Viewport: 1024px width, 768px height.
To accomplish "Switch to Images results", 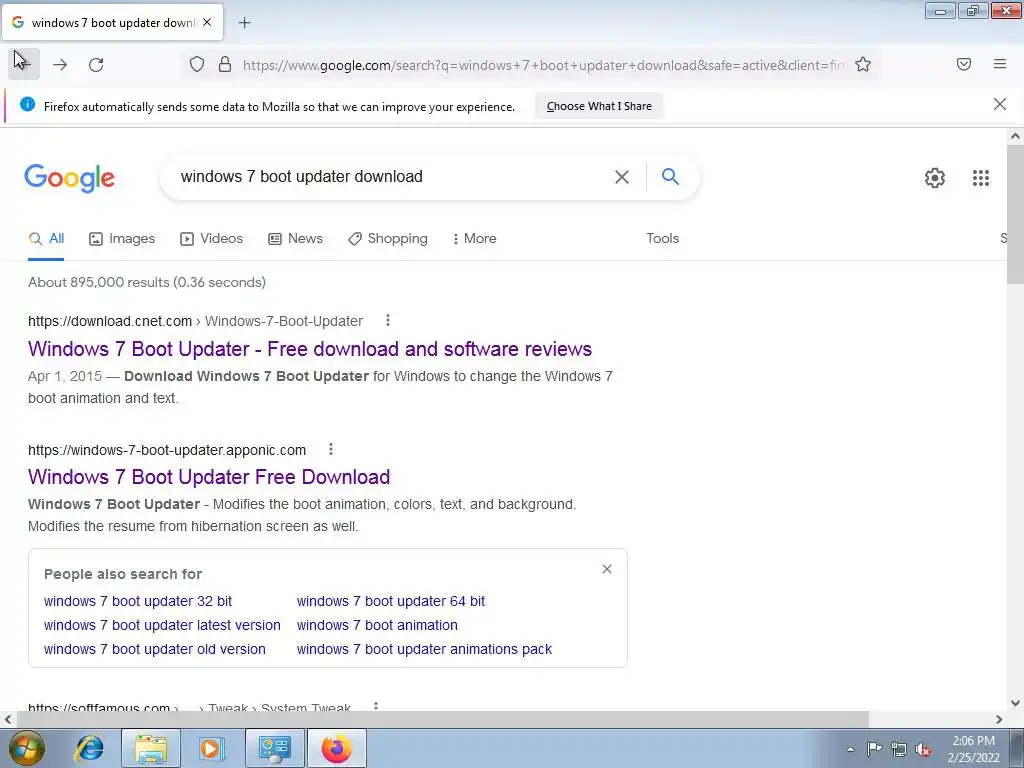I will tap(122, 238).
